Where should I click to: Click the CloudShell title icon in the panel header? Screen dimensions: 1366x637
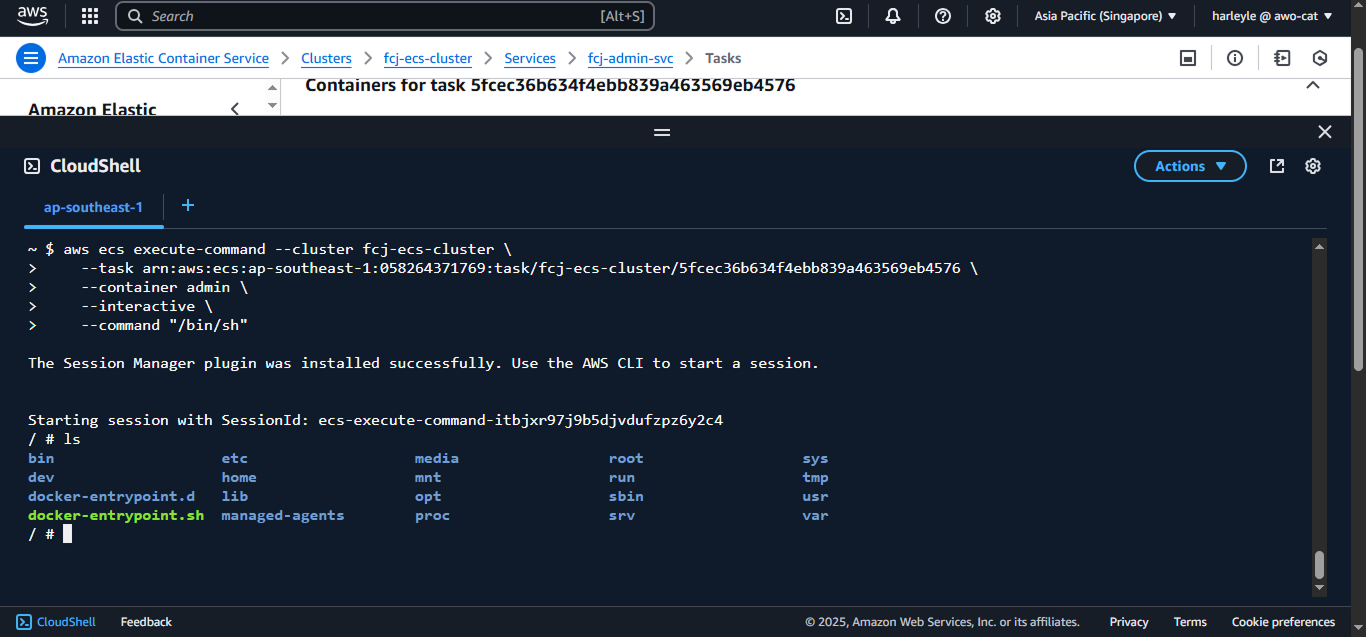click(32, 166)
